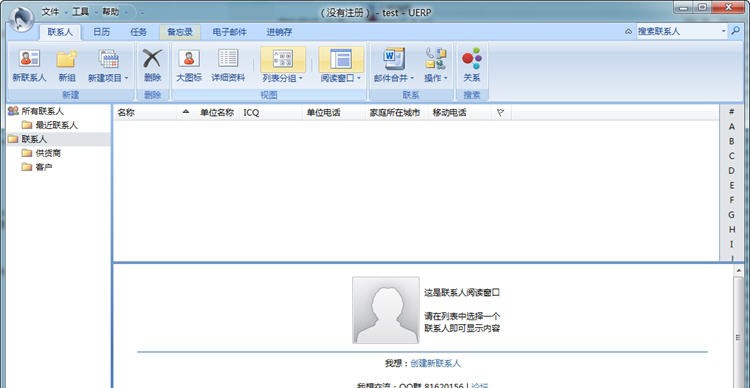750x388 pixels.
Task: Open the 阅读窗口 dropdown label
Action: pos(341,78)
